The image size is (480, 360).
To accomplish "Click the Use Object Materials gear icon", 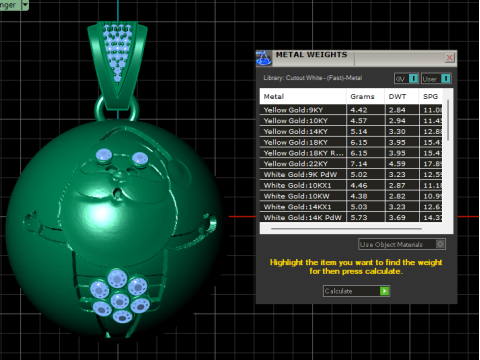I will tap(440, 244).
